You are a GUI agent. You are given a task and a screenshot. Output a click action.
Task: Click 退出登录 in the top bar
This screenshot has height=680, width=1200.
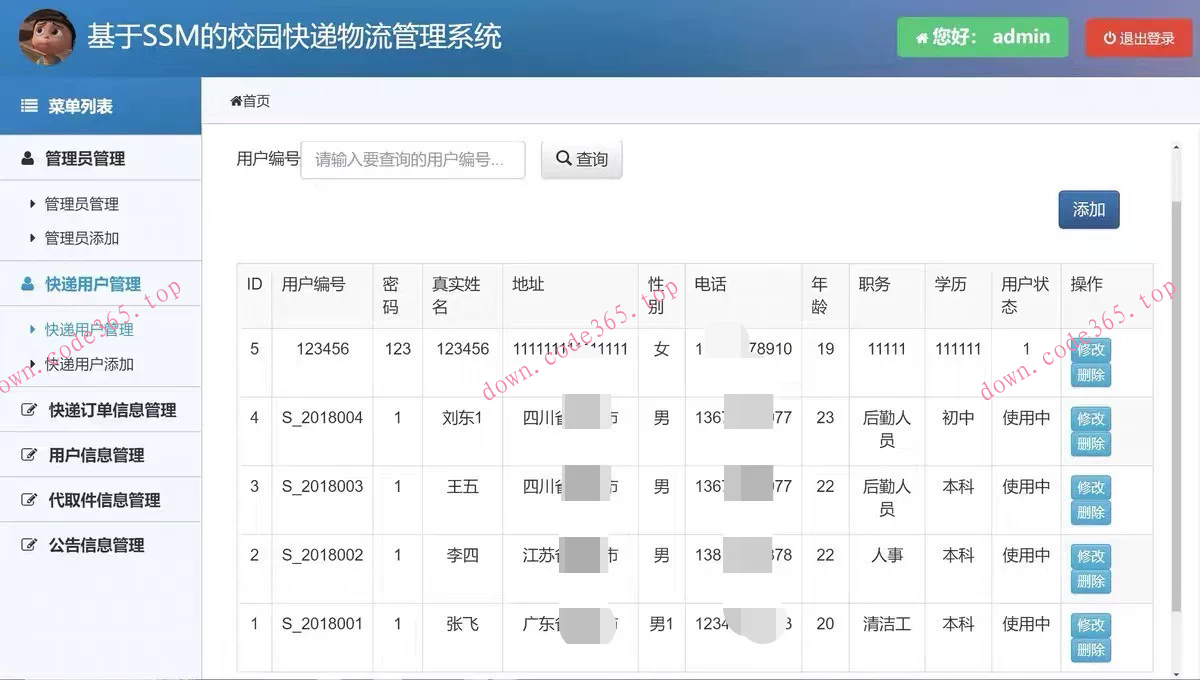point(1139,37)
